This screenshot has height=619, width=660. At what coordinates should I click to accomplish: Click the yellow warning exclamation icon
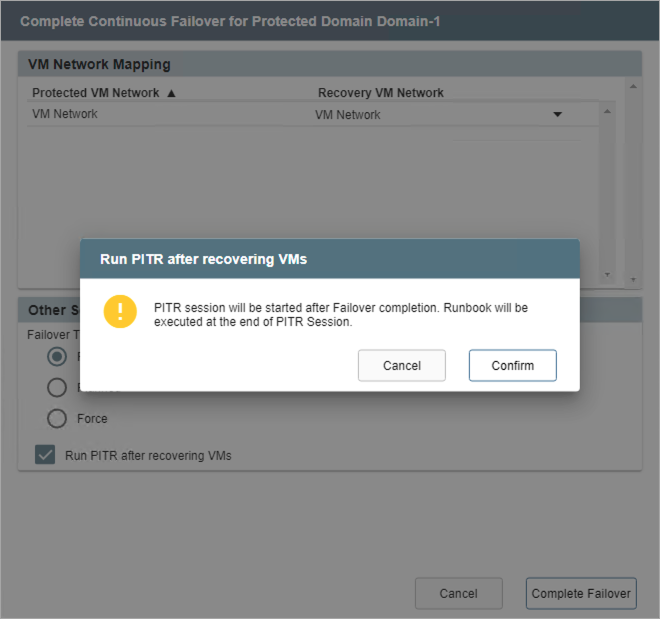[120, 311]
